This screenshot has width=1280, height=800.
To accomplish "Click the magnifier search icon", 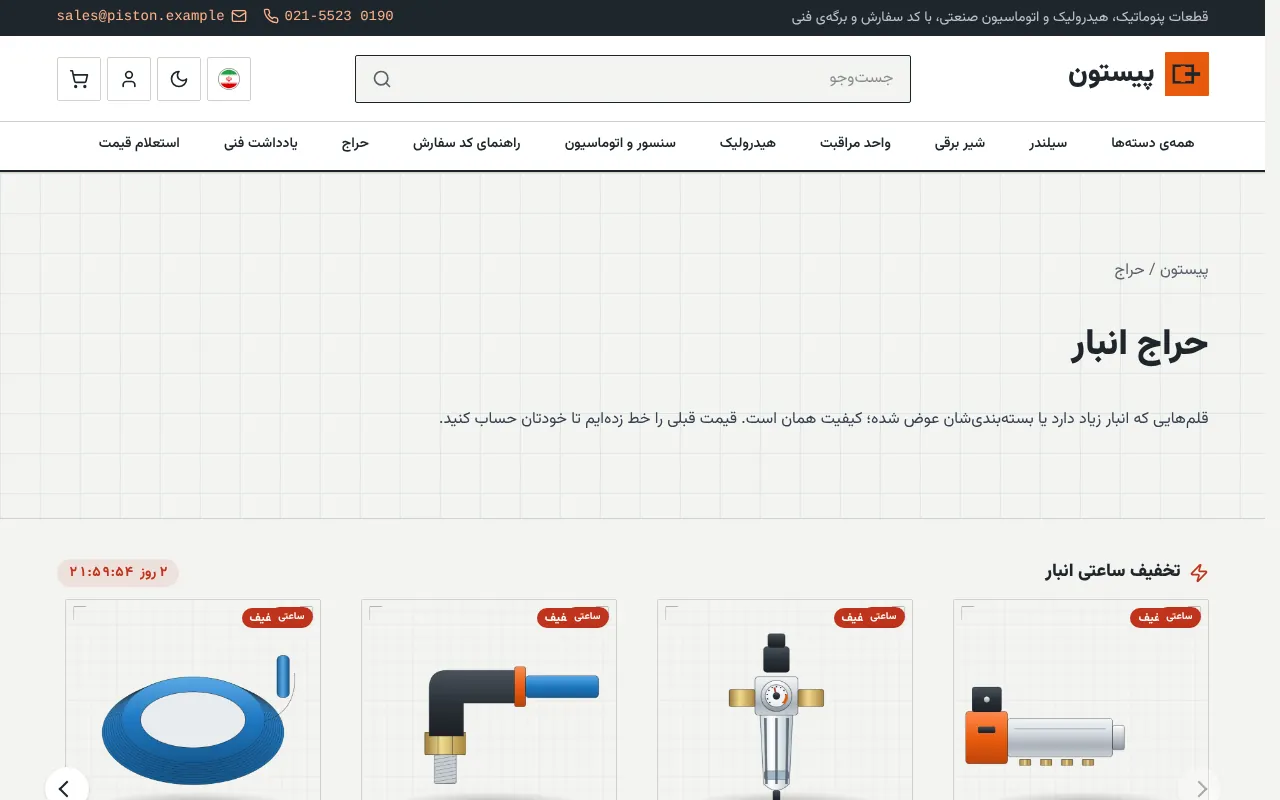I will (381, 79).
